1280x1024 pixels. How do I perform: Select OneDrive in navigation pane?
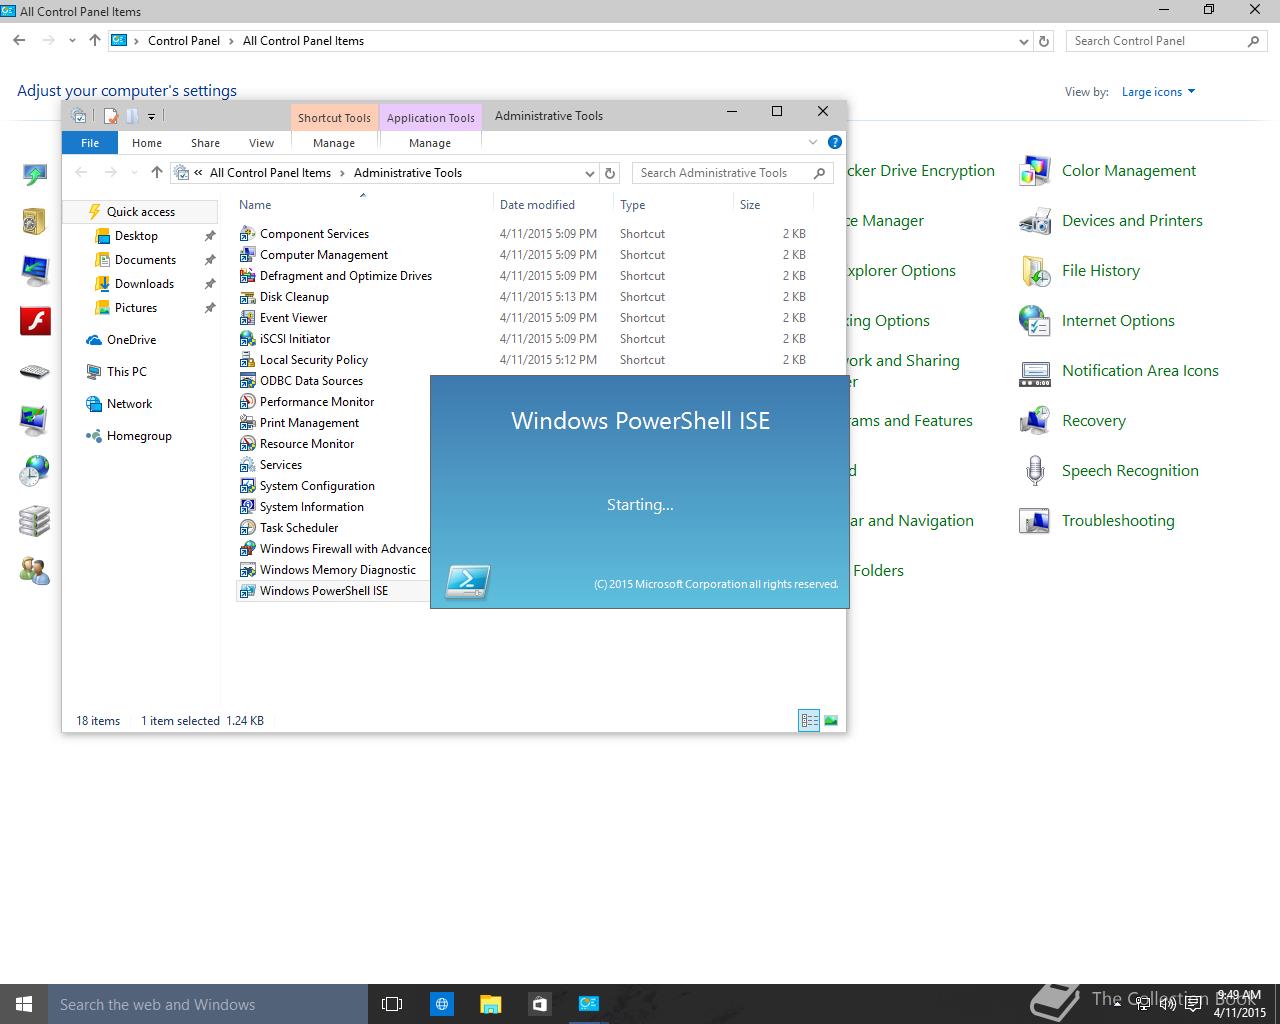(131, 340)
